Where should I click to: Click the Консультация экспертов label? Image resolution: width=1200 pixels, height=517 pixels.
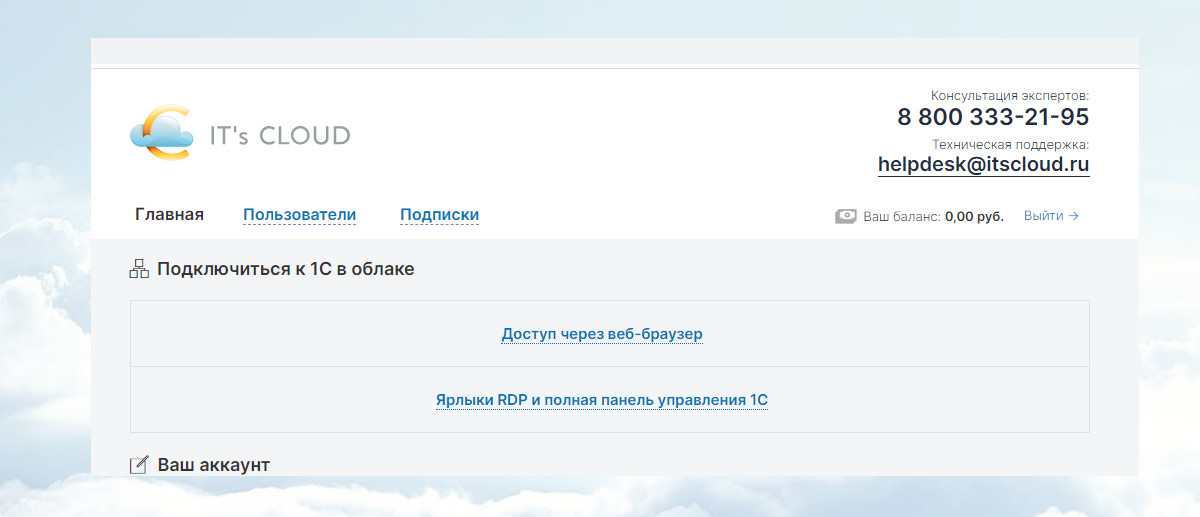(x=1009, y=95)
